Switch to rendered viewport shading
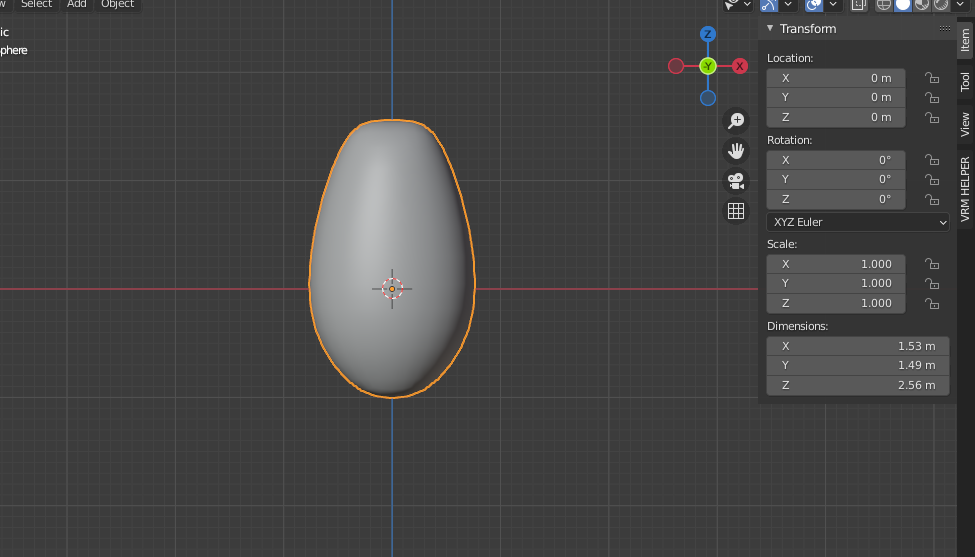975x557 pixels. [941, 5]
